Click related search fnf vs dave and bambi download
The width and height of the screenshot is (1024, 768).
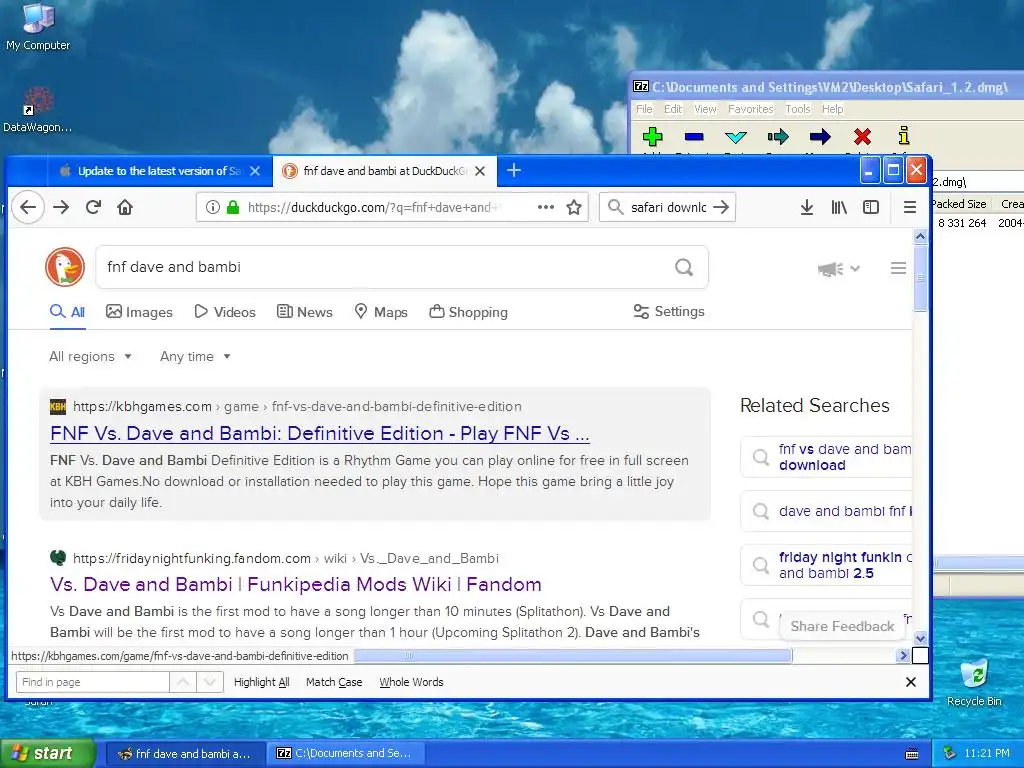point(826,457)
